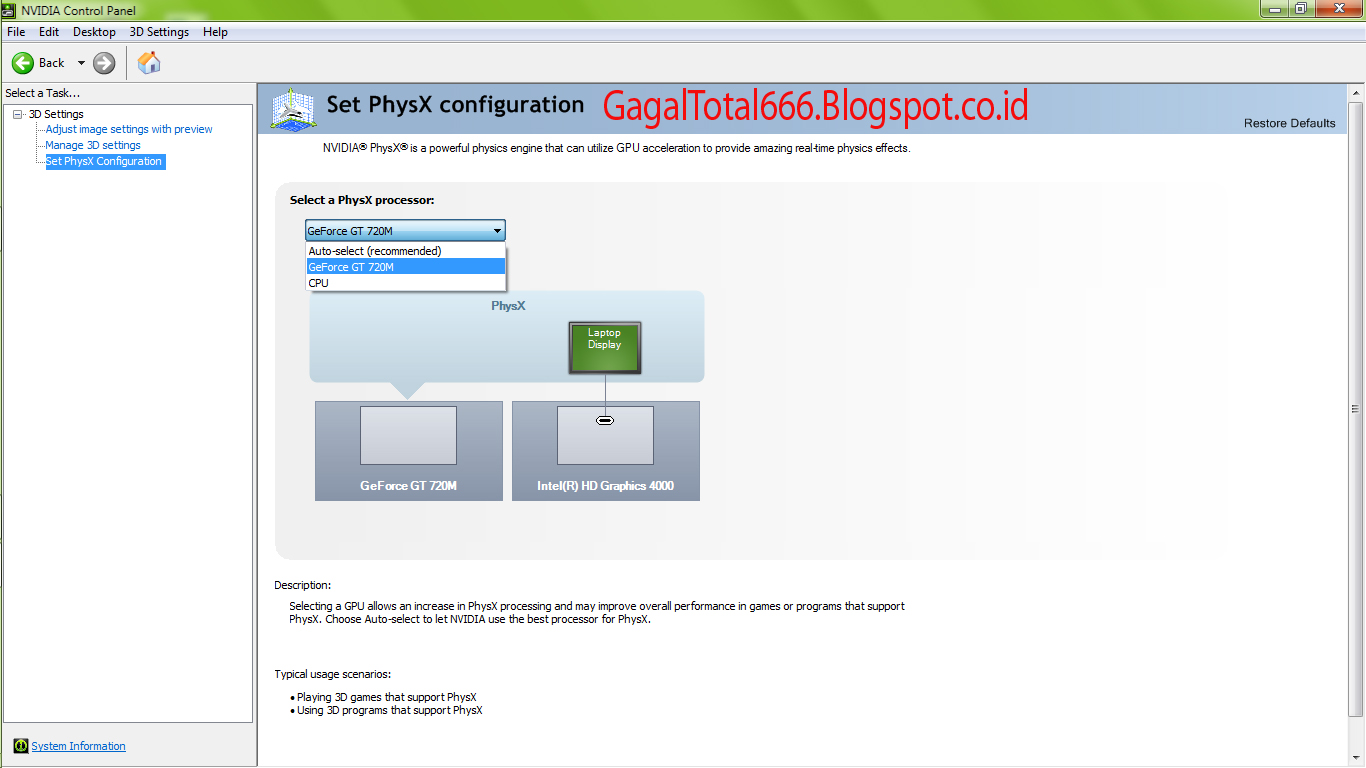Viewport: 1366px width, 768px height.
Task: Open Adjust image settings with preview
Action: coord(129,129)
